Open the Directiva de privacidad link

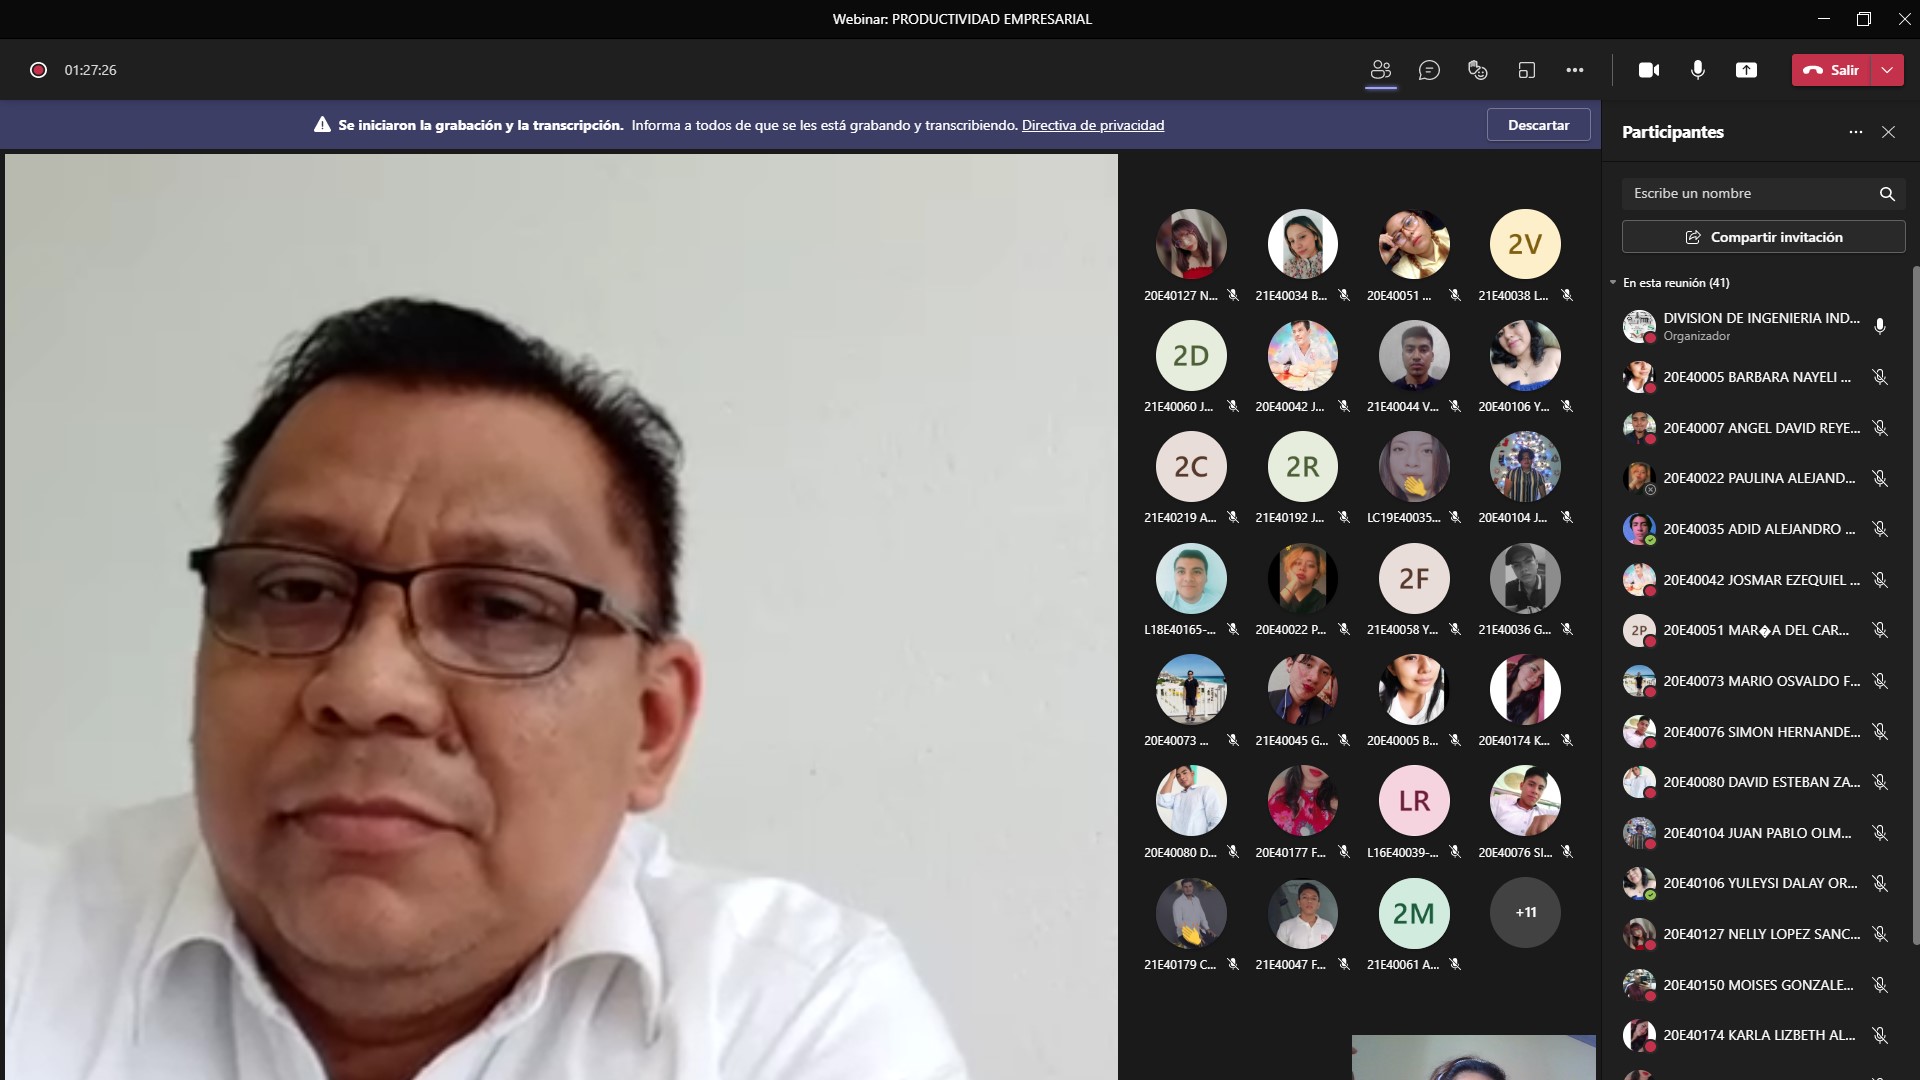click(1093, 125)
